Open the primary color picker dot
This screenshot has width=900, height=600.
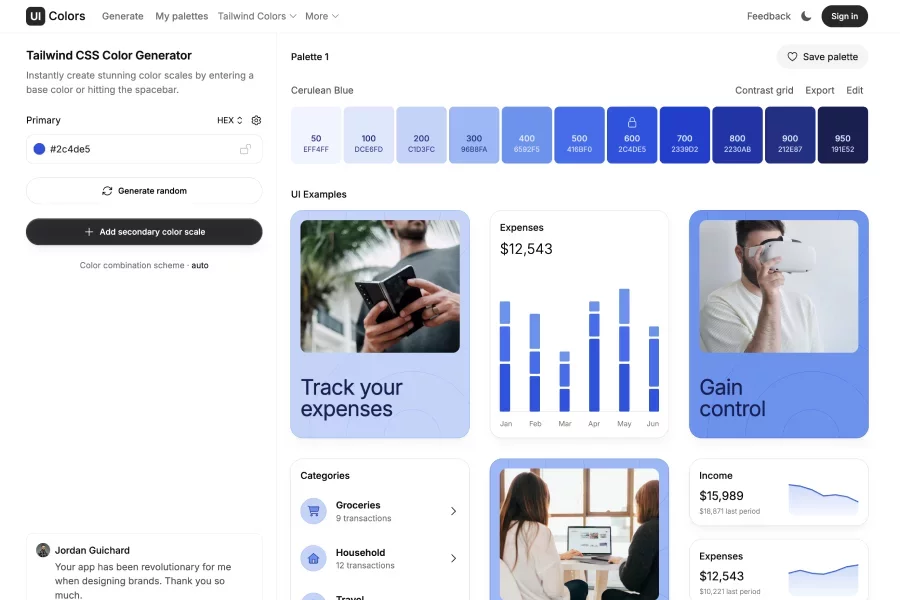(x=39, y=149)
